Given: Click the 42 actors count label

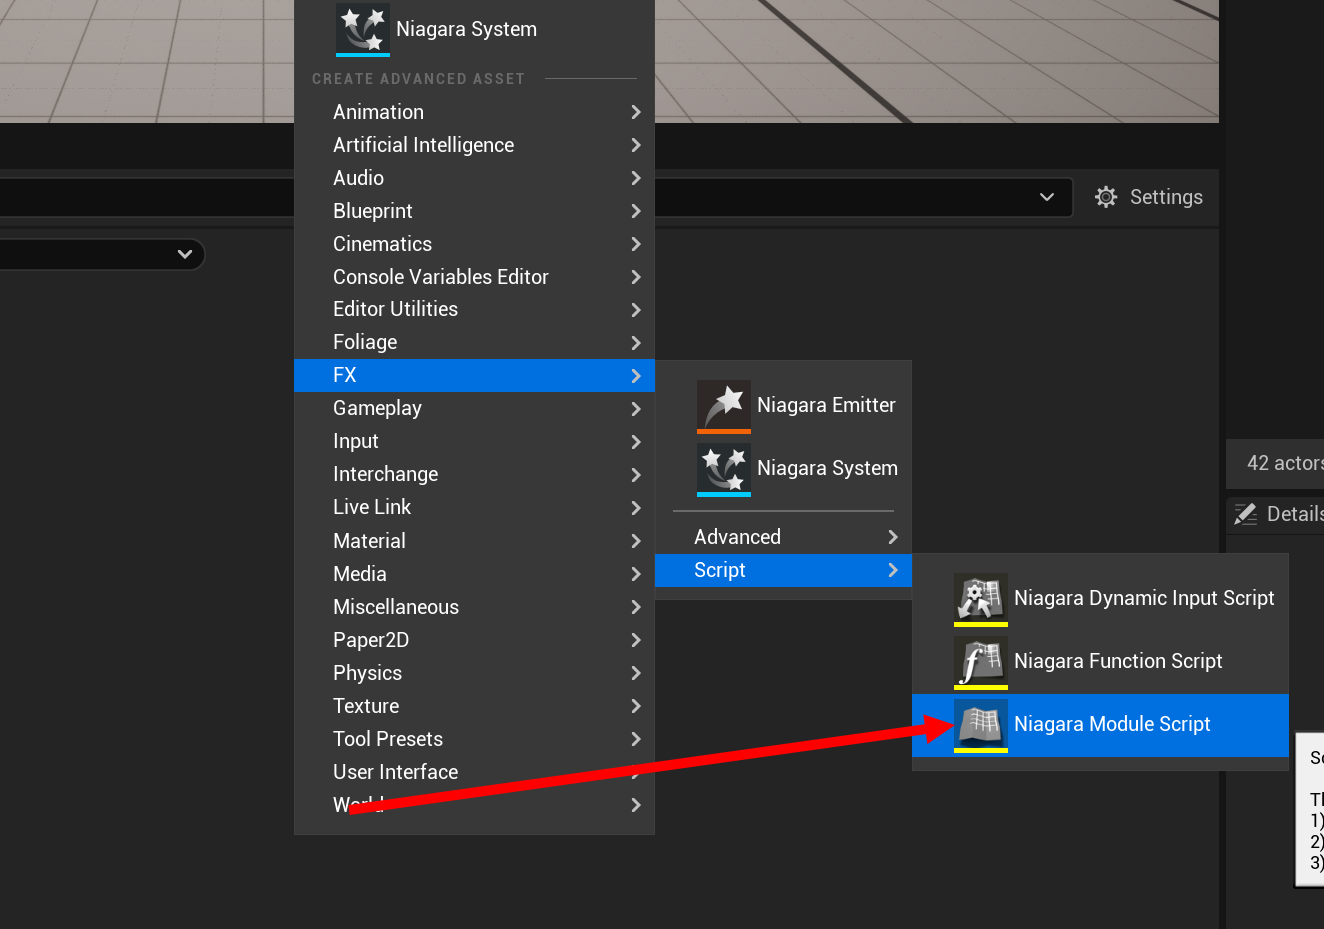Looking at the screenshot, I should pyautogui.click(x=1284, y=463).
